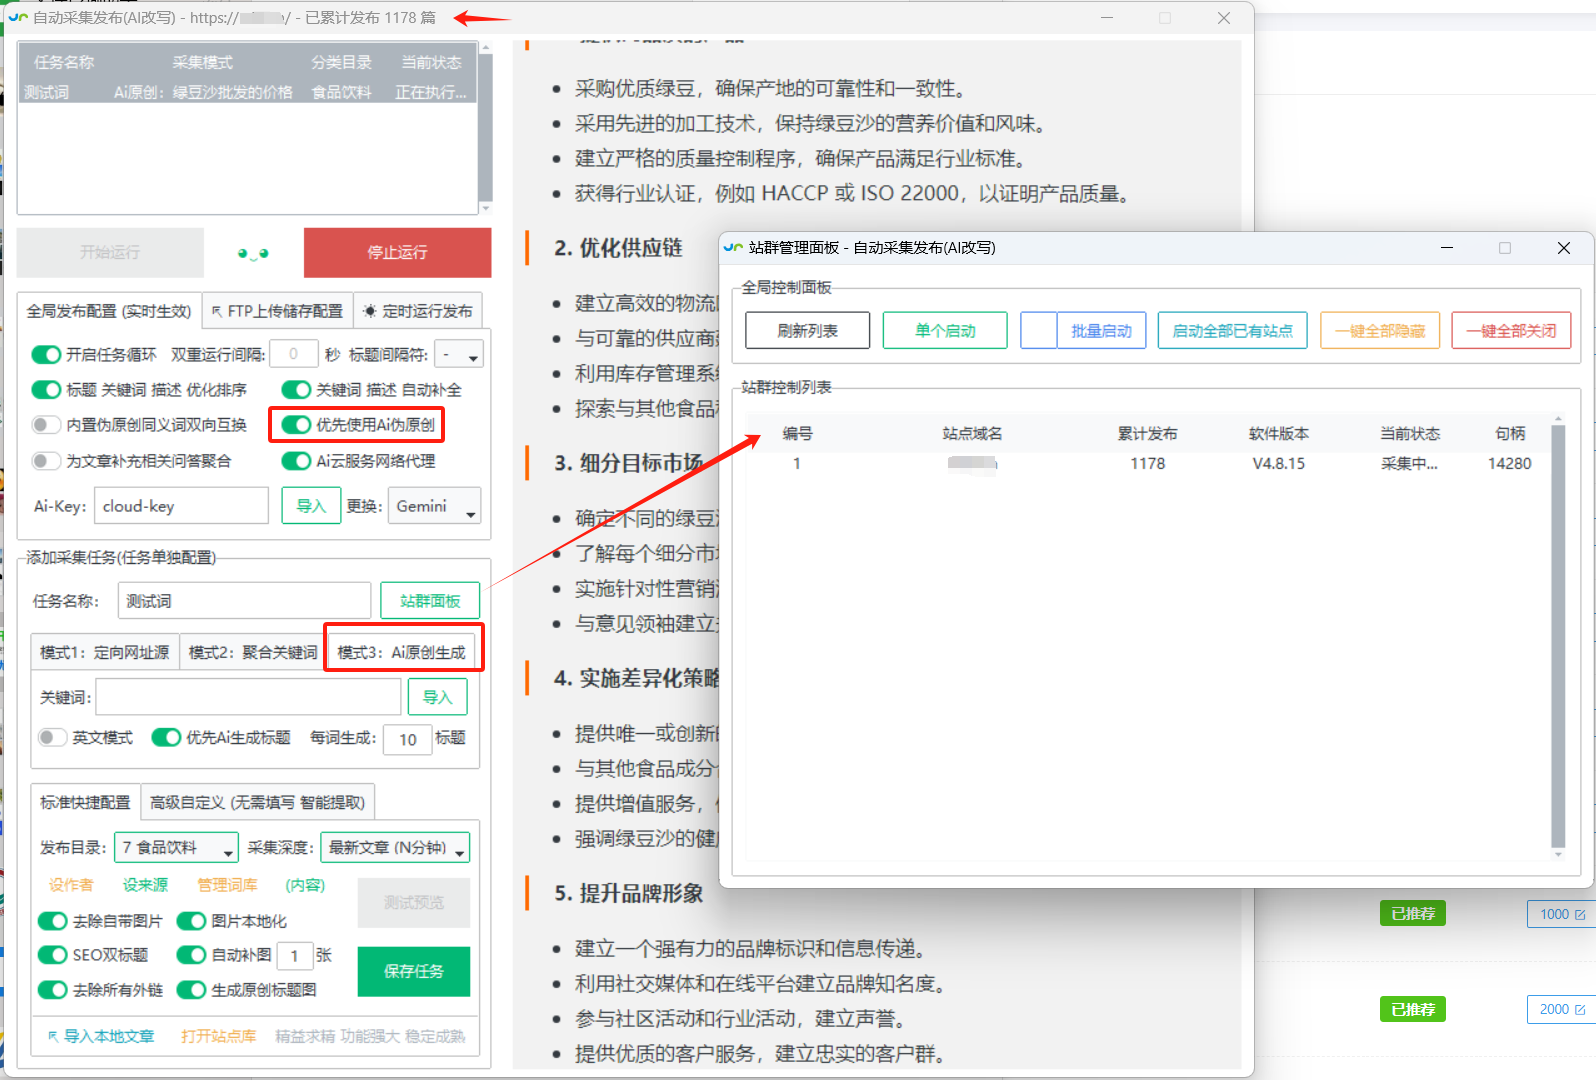Click the (内容) link
Screen dimensions: 1596x1080
pyautogui.click(x=305, y=885)
